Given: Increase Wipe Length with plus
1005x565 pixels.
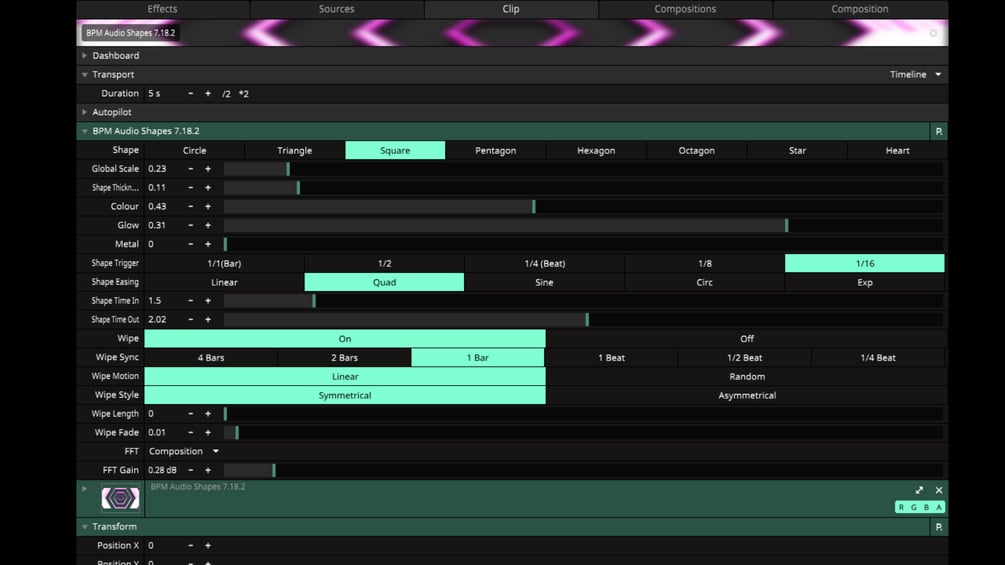Looking at the screenshot, I should click(x=208, y=414).
